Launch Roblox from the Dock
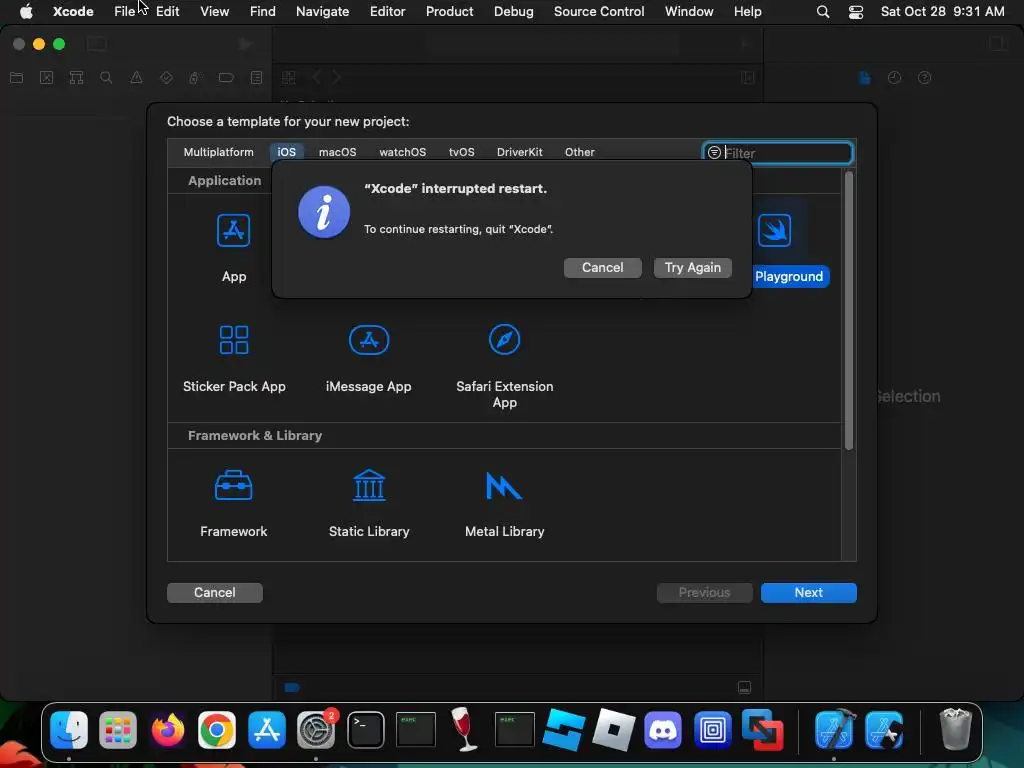The image size is (1024, 768). pos(613,729)
